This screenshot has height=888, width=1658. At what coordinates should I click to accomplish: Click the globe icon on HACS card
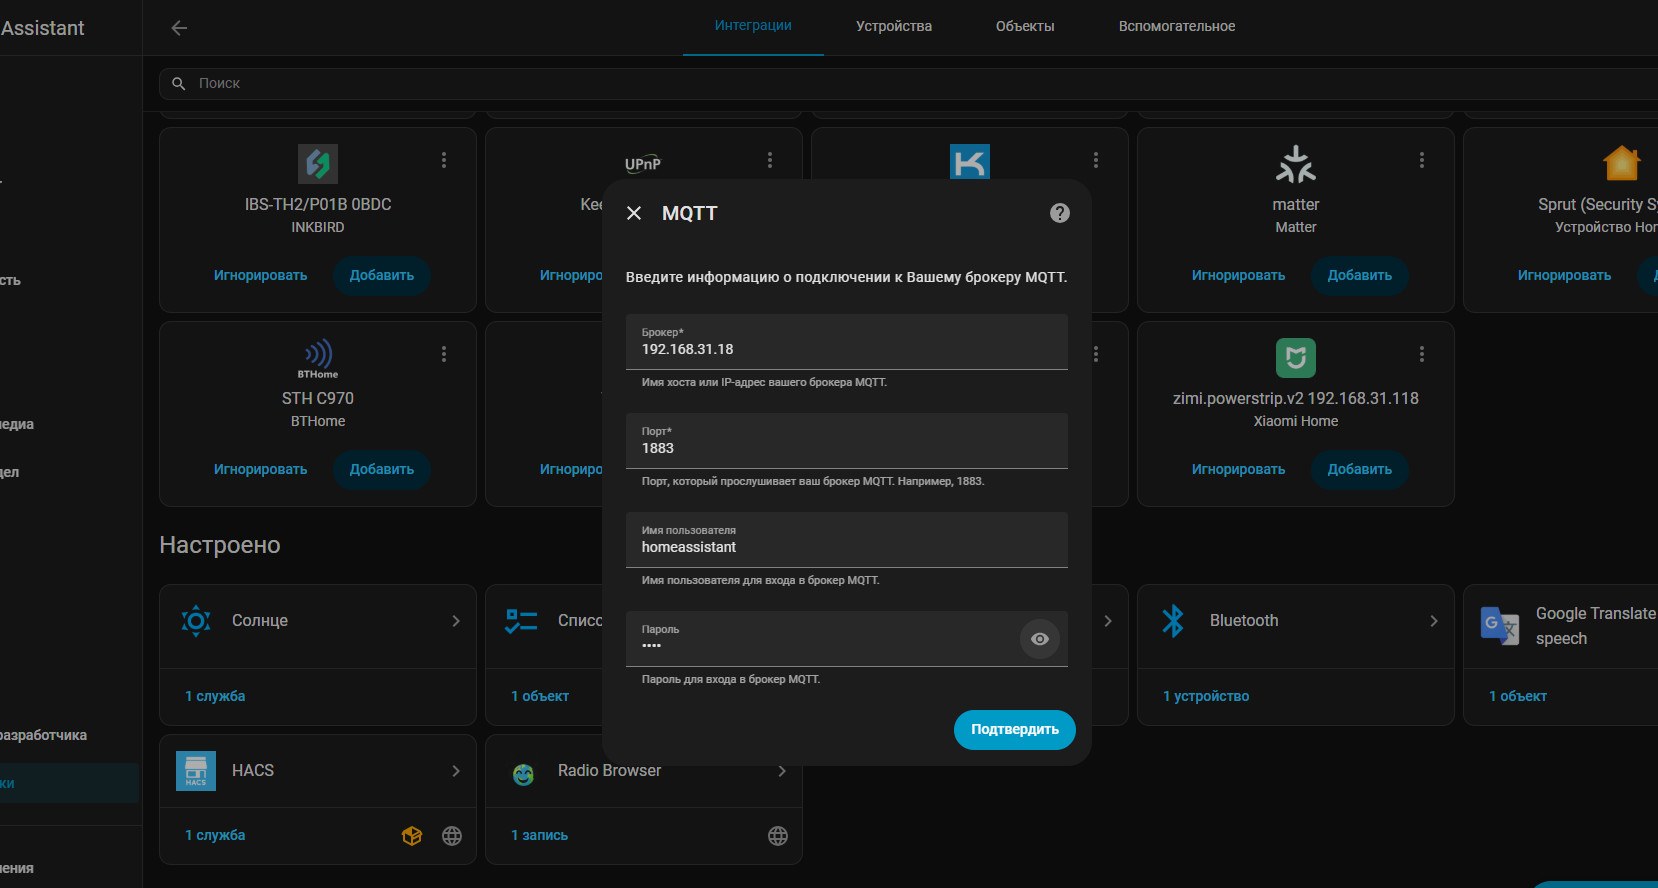tap(452, 836)
